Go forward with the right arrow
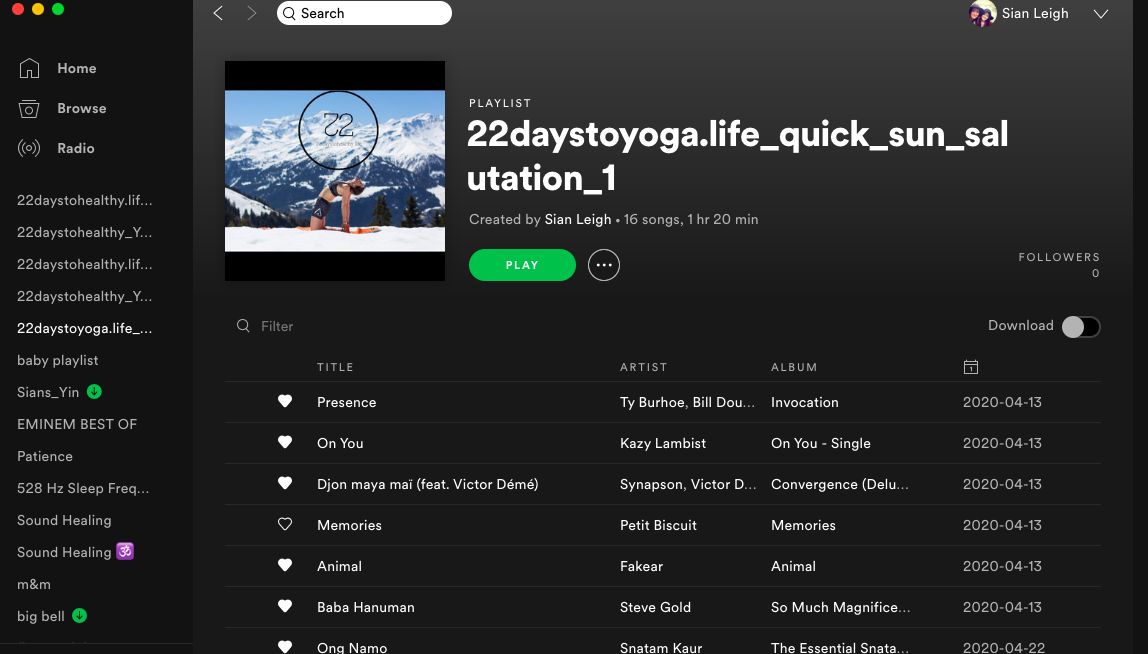 [252, 13]
